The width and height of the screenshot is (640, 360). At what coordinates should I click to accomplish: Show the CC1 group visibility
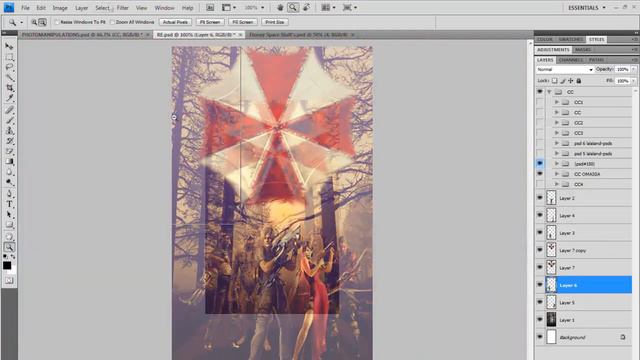(x=540, y=102)
